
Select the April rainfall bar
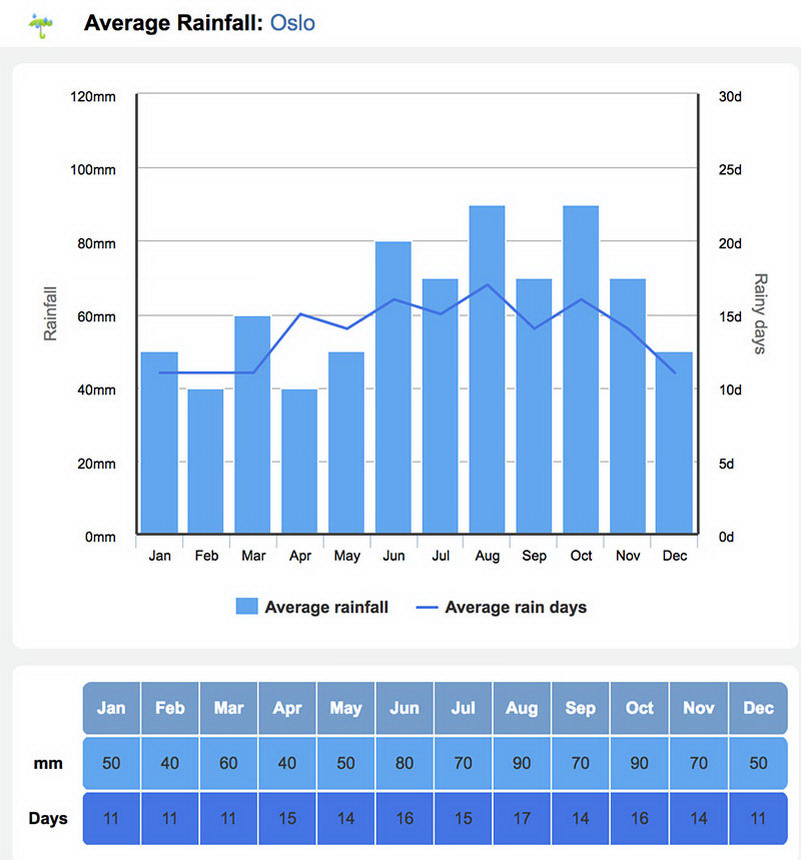click(300, 461)
